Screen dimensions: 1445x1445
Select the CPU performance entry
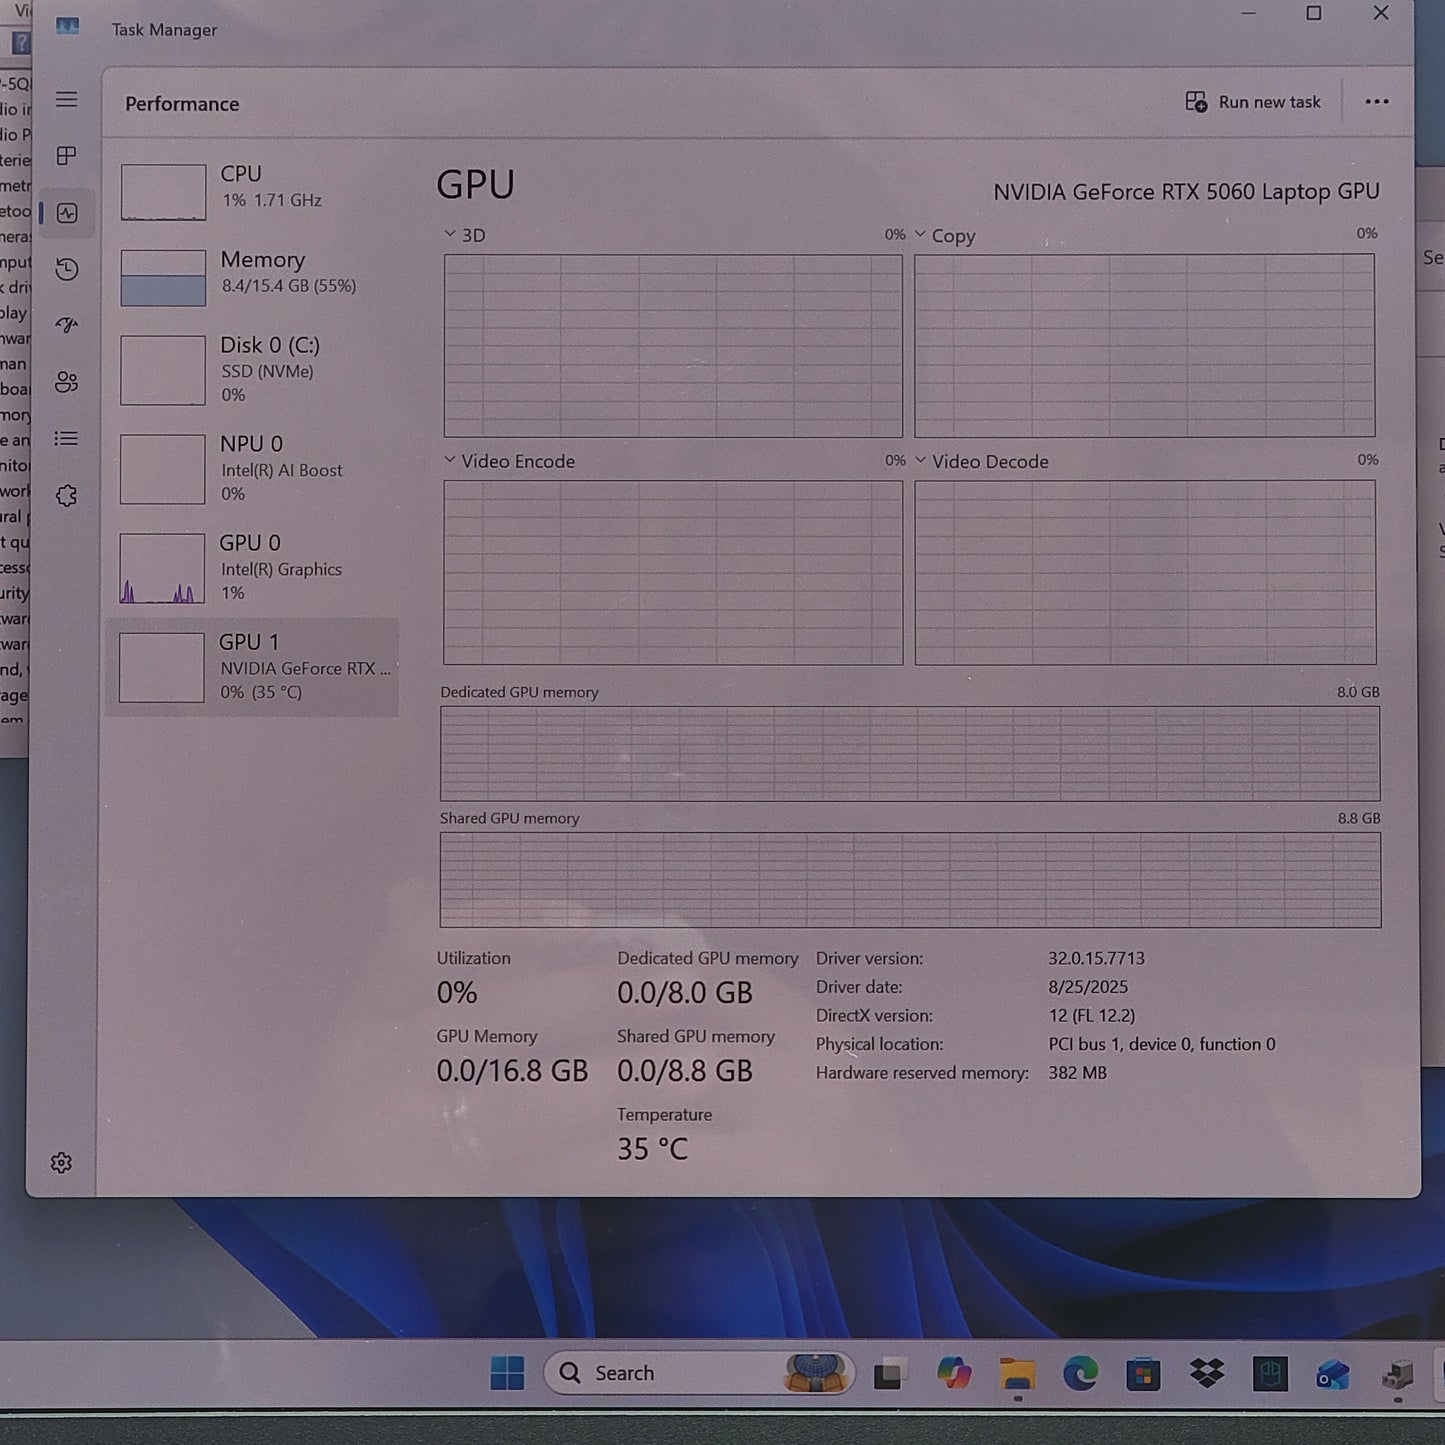253,190
